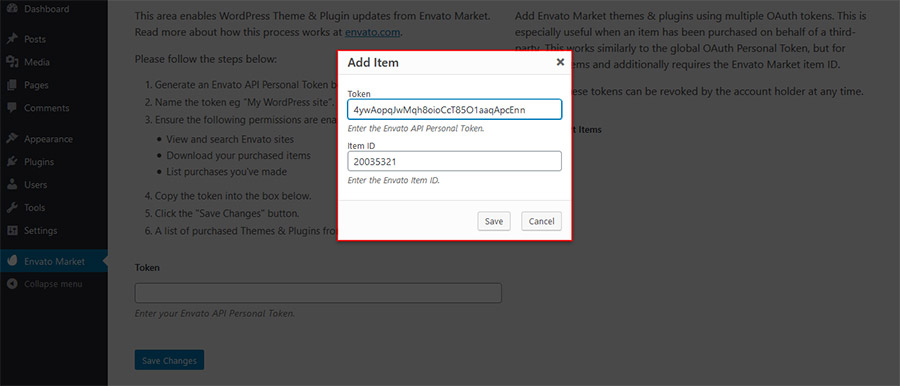Click the Appearance paintbrush icon
Viewport: 900px width, 386px height.
point(11,138)
